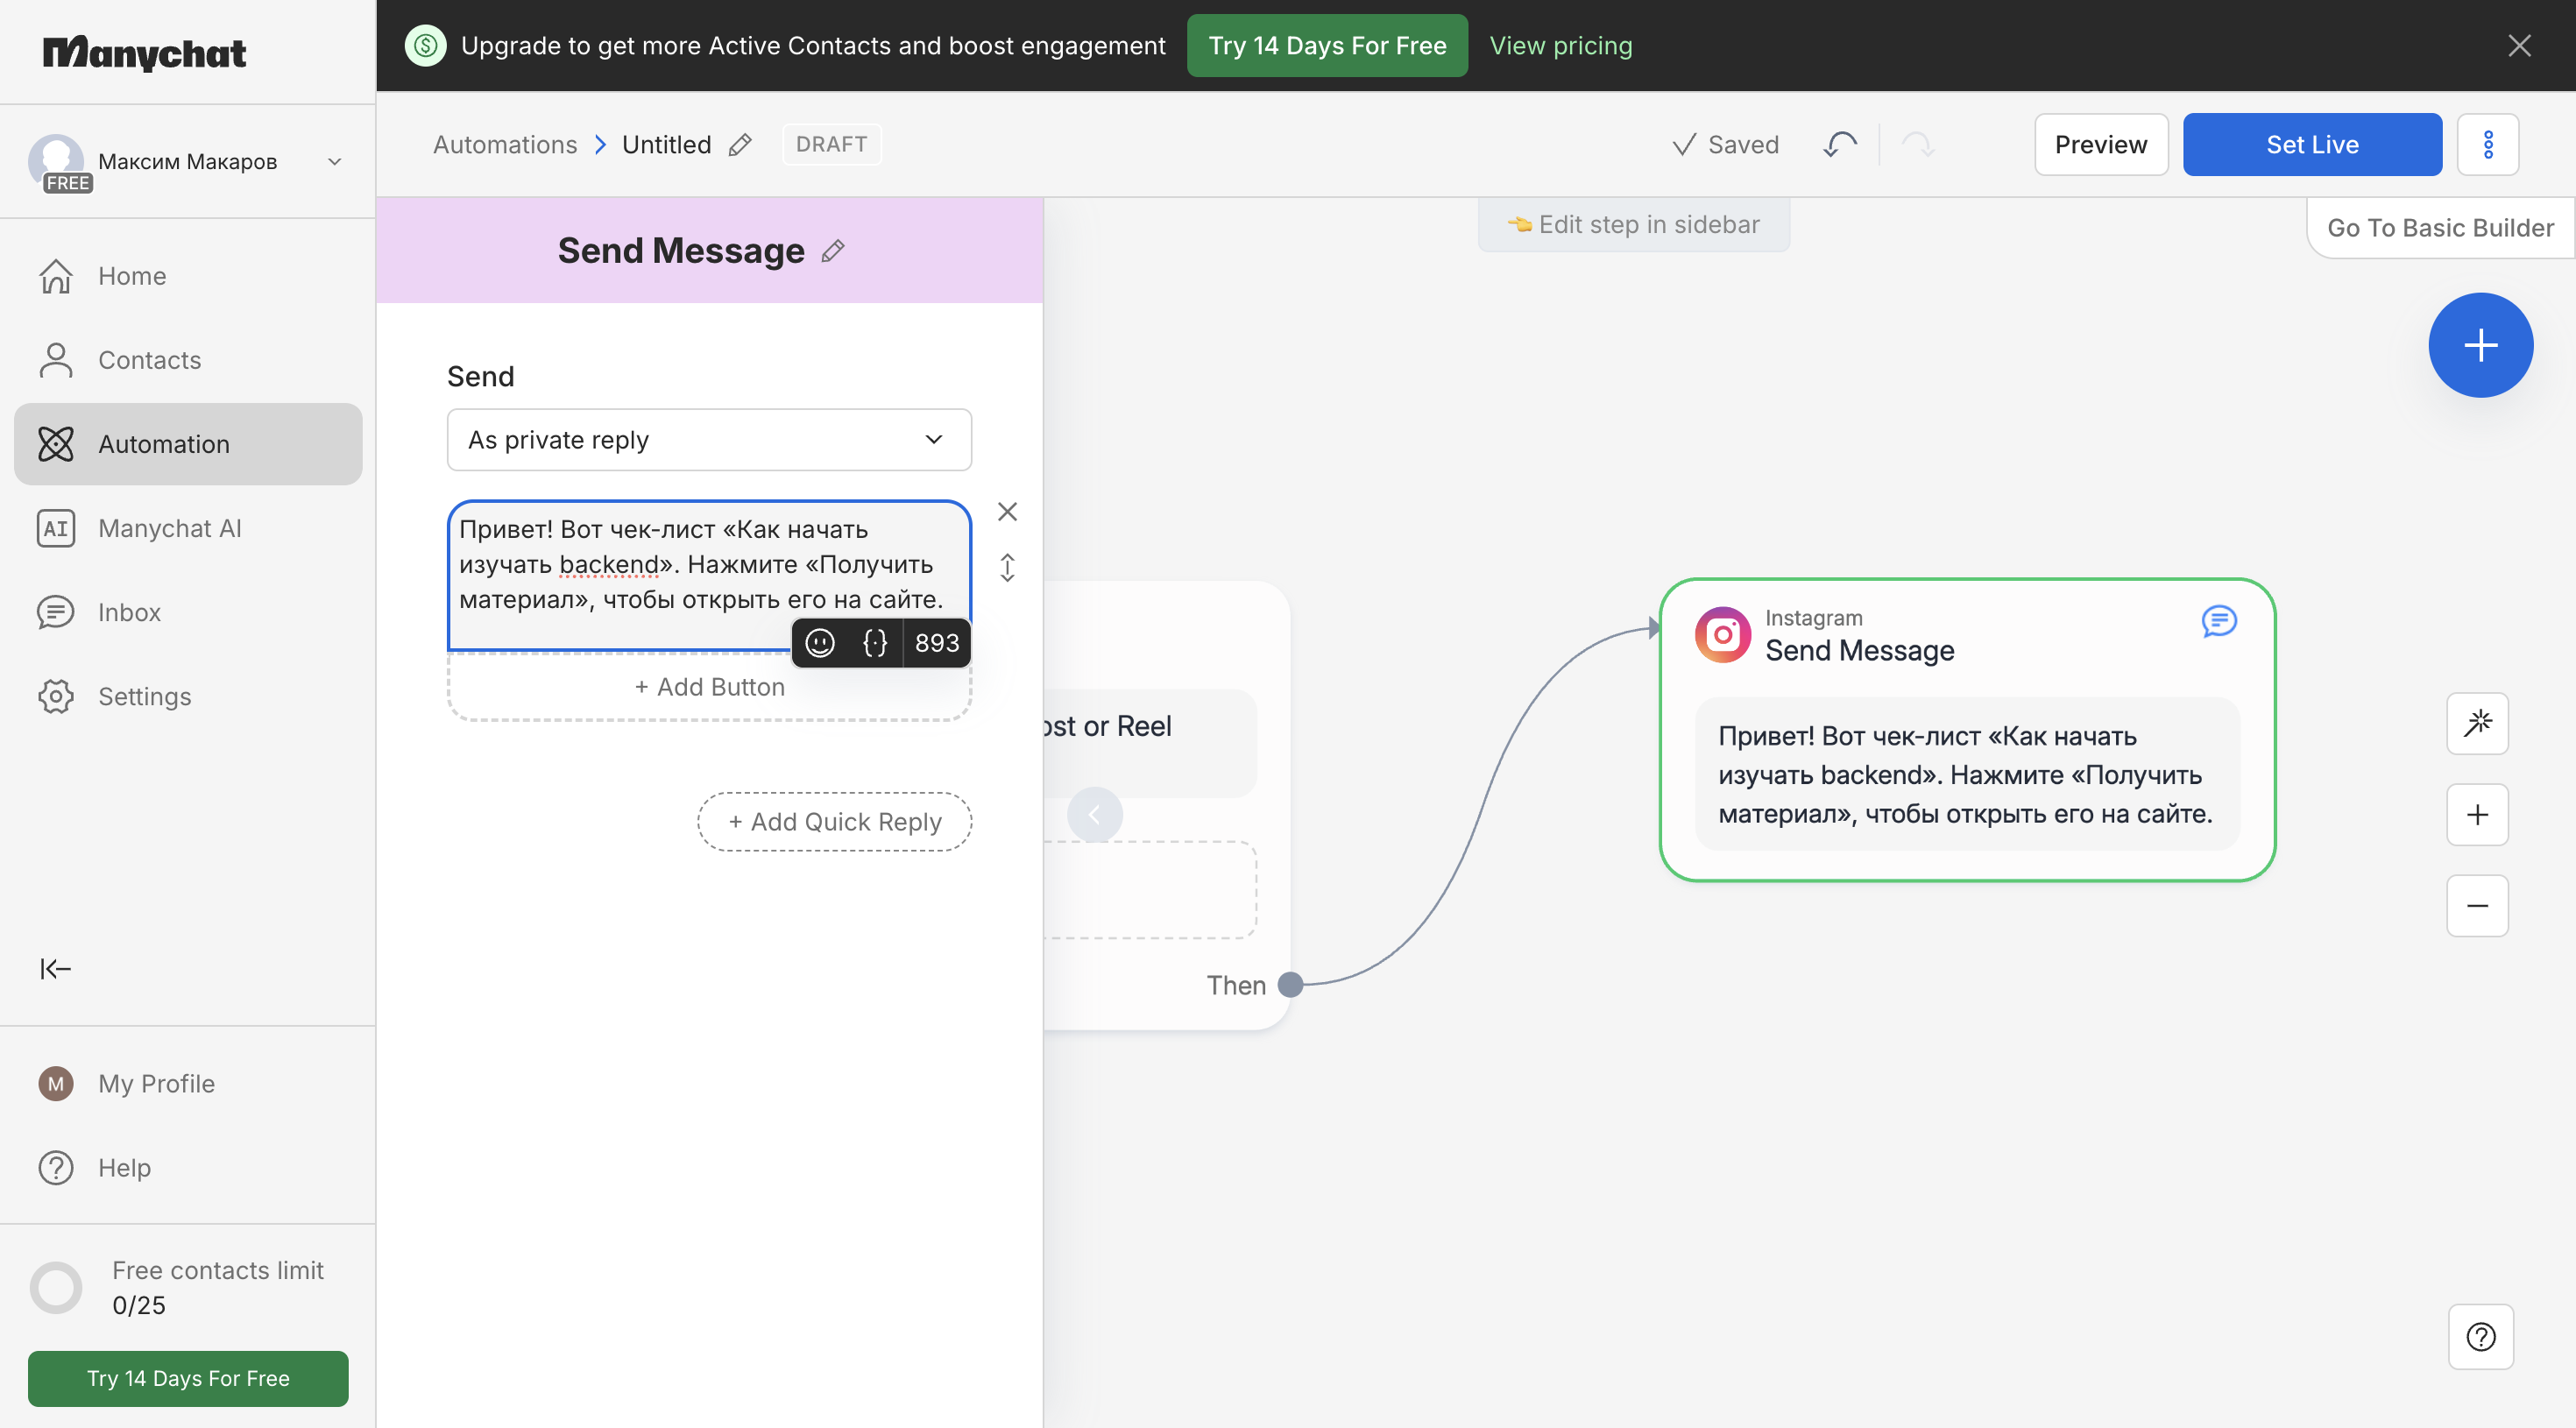2576x1428 pixels.
Task: Click the sidebar Try 14 Days For Free button
Action: (x=188, y=1378)
